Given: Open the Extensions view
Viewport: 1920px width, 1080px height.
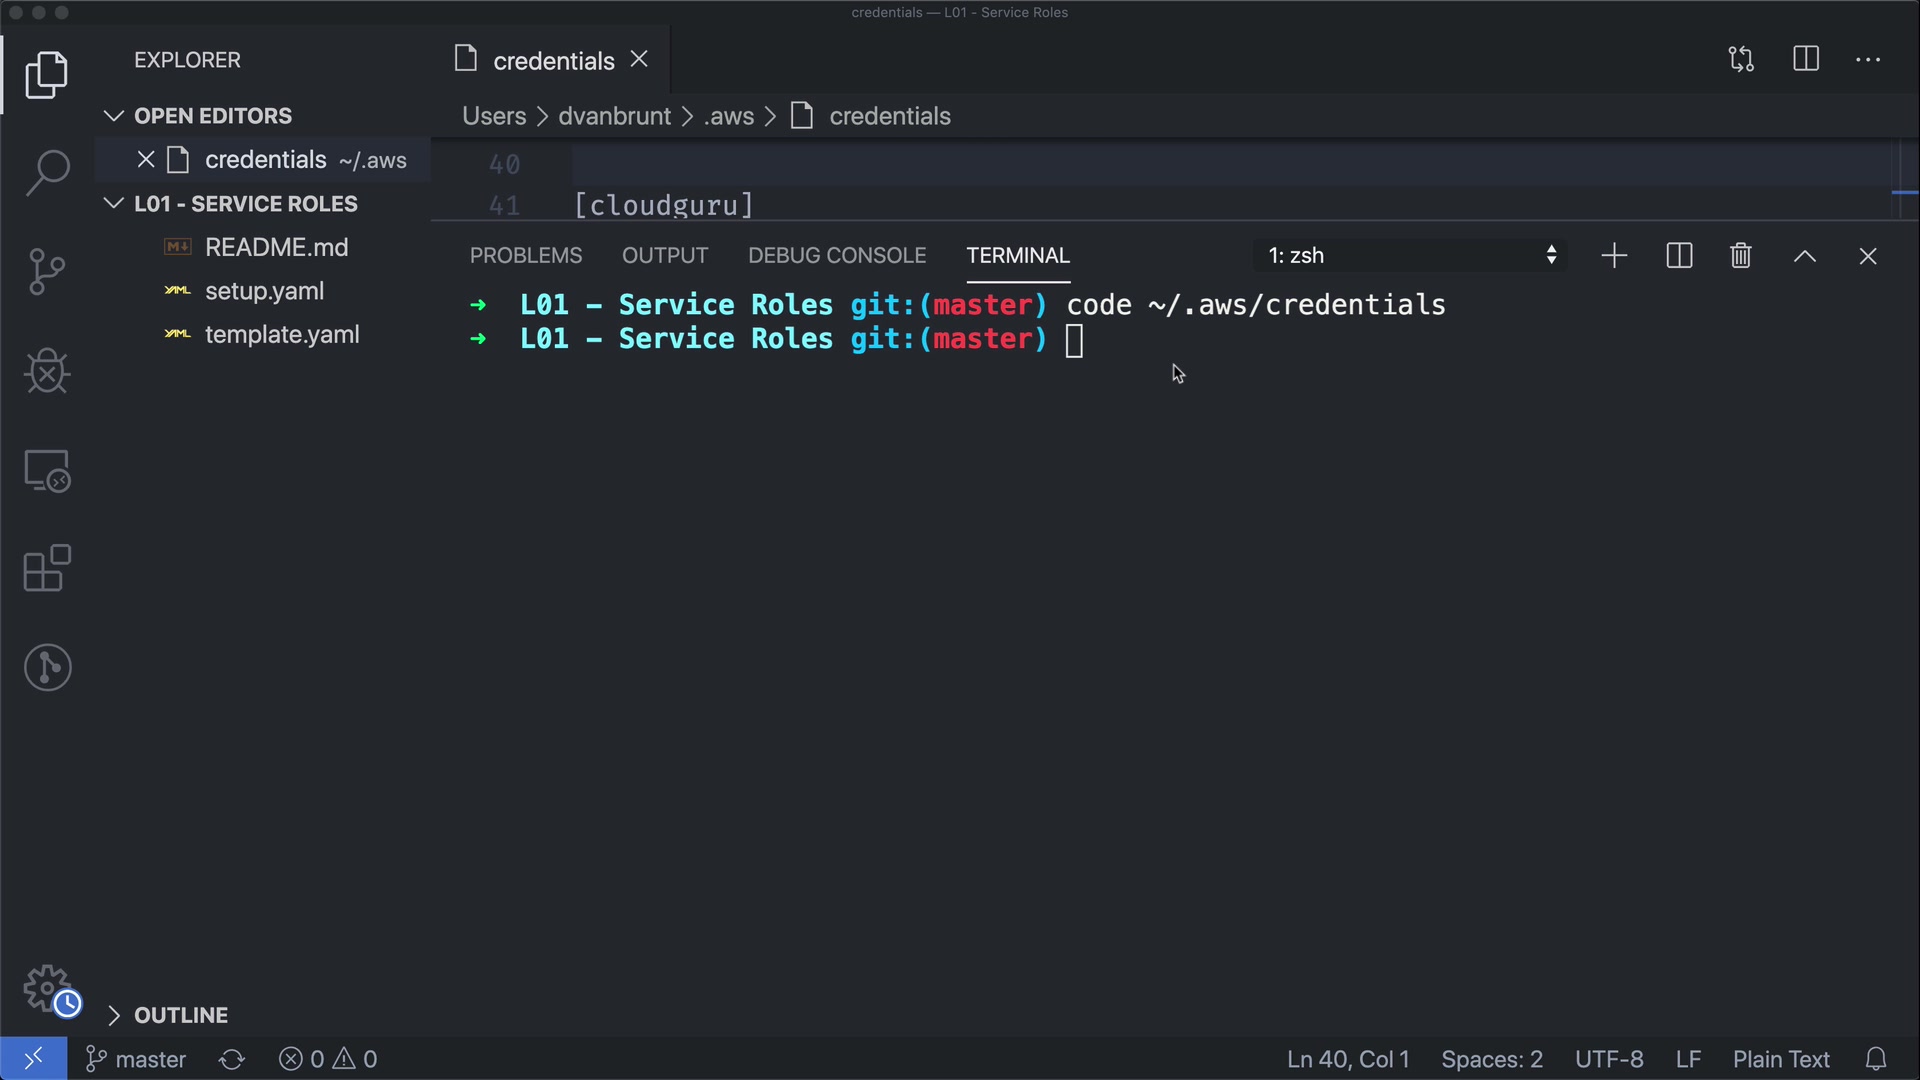Looking at the screenshot, I should click(47, 569).
